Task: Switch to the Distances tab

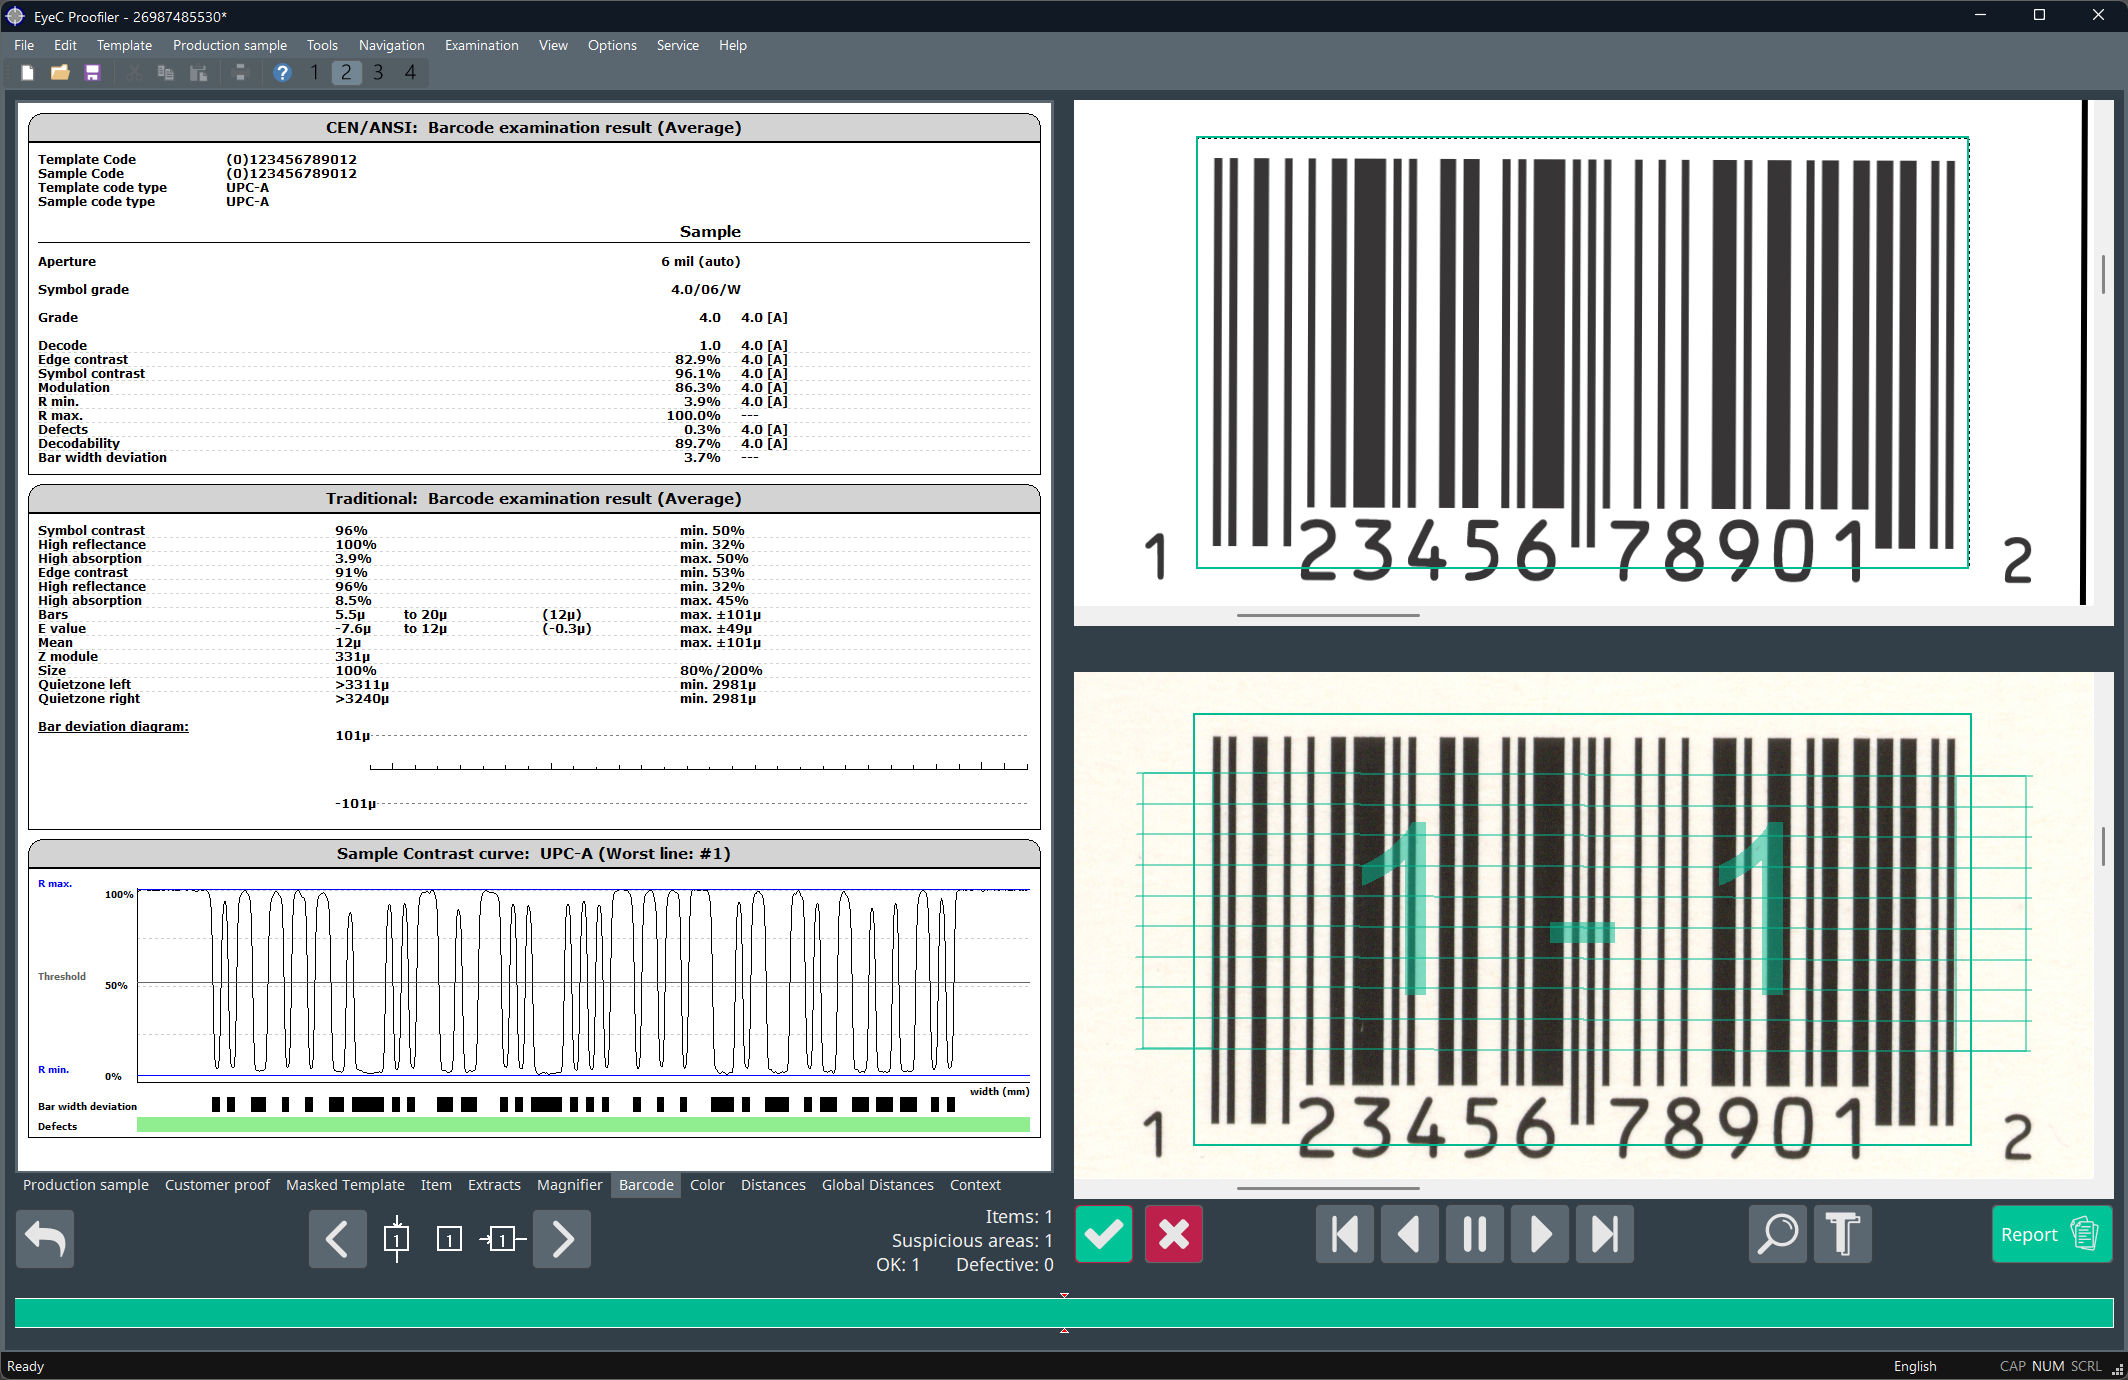Action: tap(773, 1185)
